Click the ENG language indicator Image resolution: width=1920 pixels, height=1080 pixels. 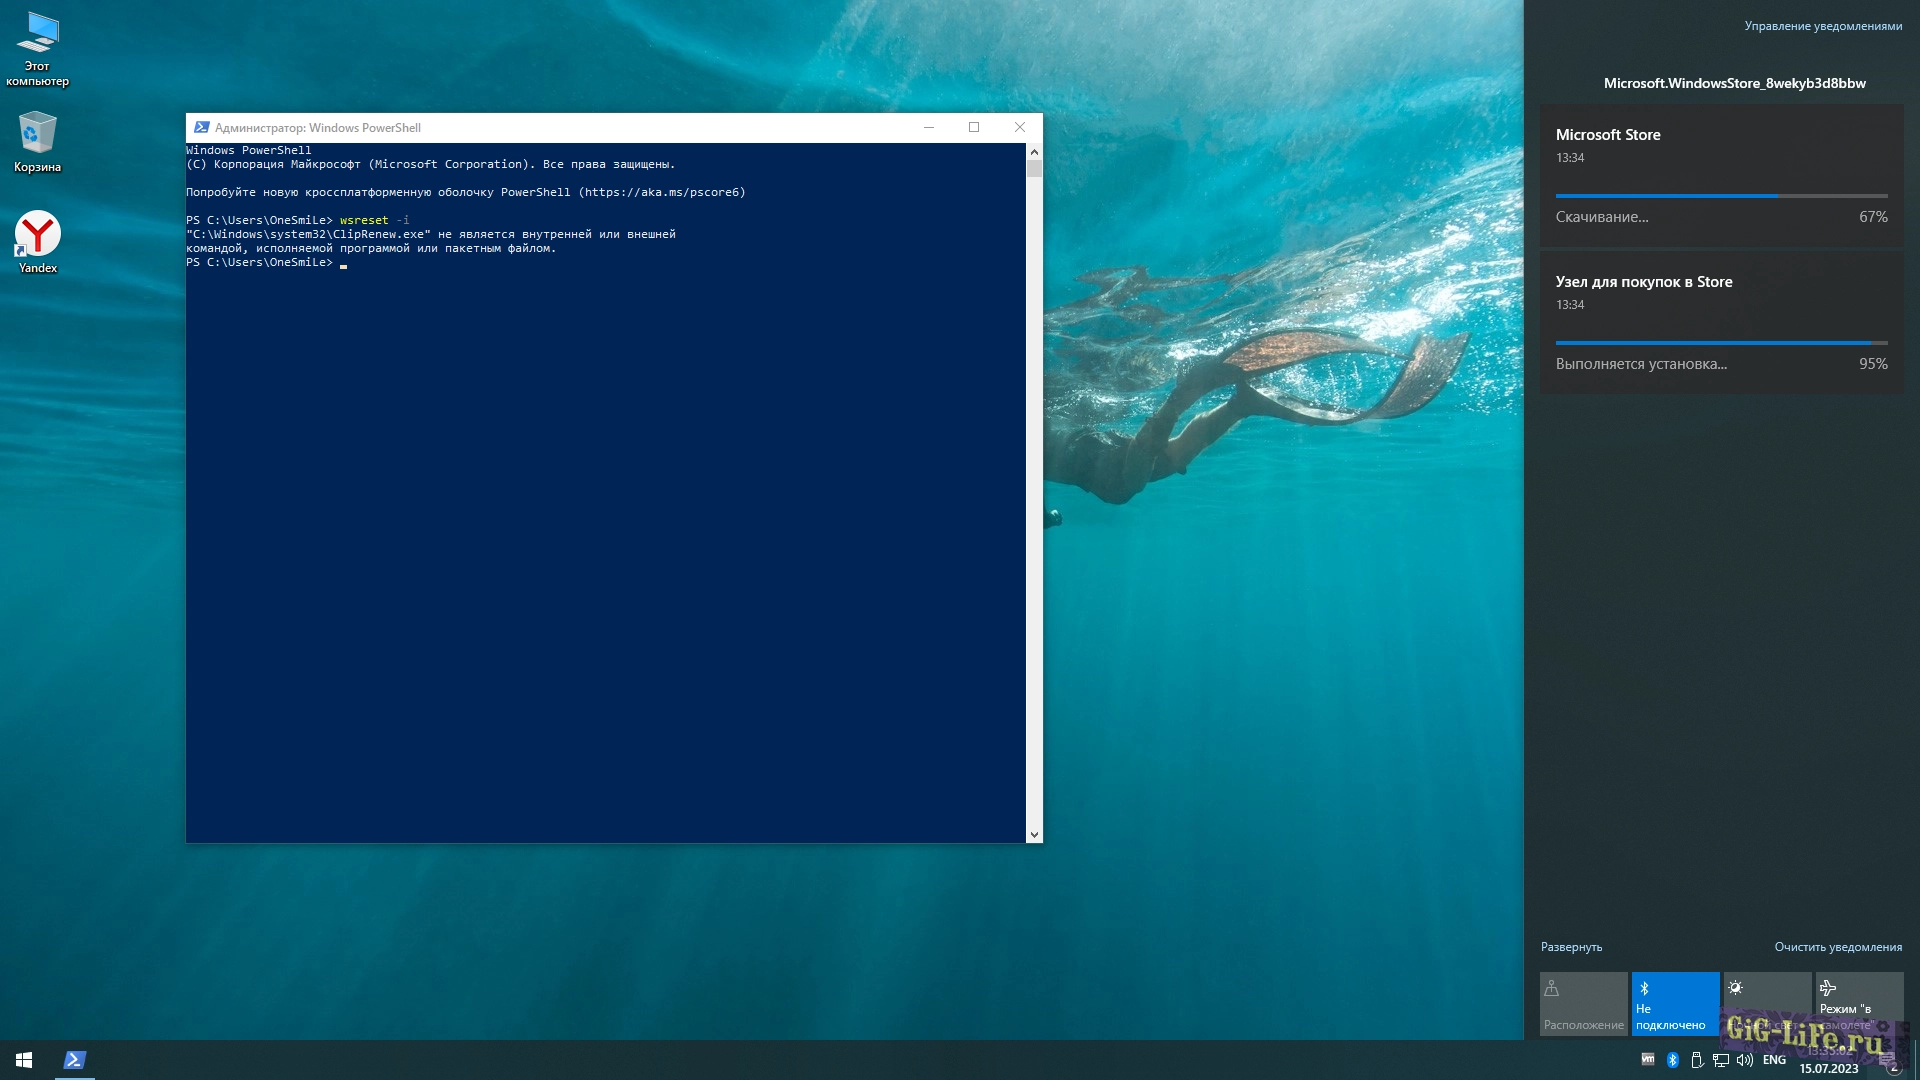click(x=1774, y=1060)
